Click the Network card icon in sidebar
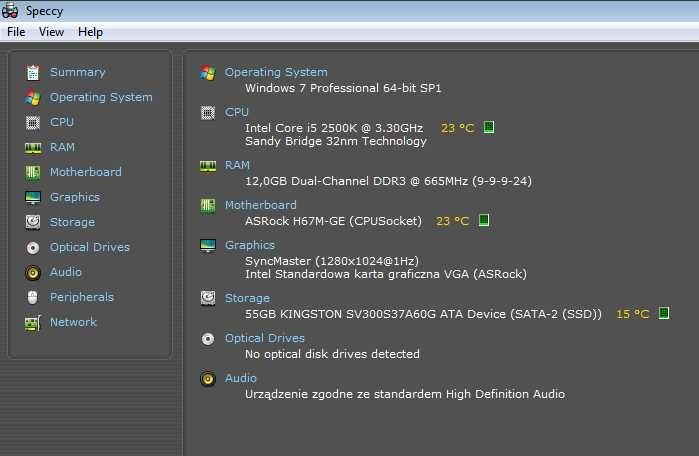The image size is (699, 456). pyautogui.click(x=33, y=323)
